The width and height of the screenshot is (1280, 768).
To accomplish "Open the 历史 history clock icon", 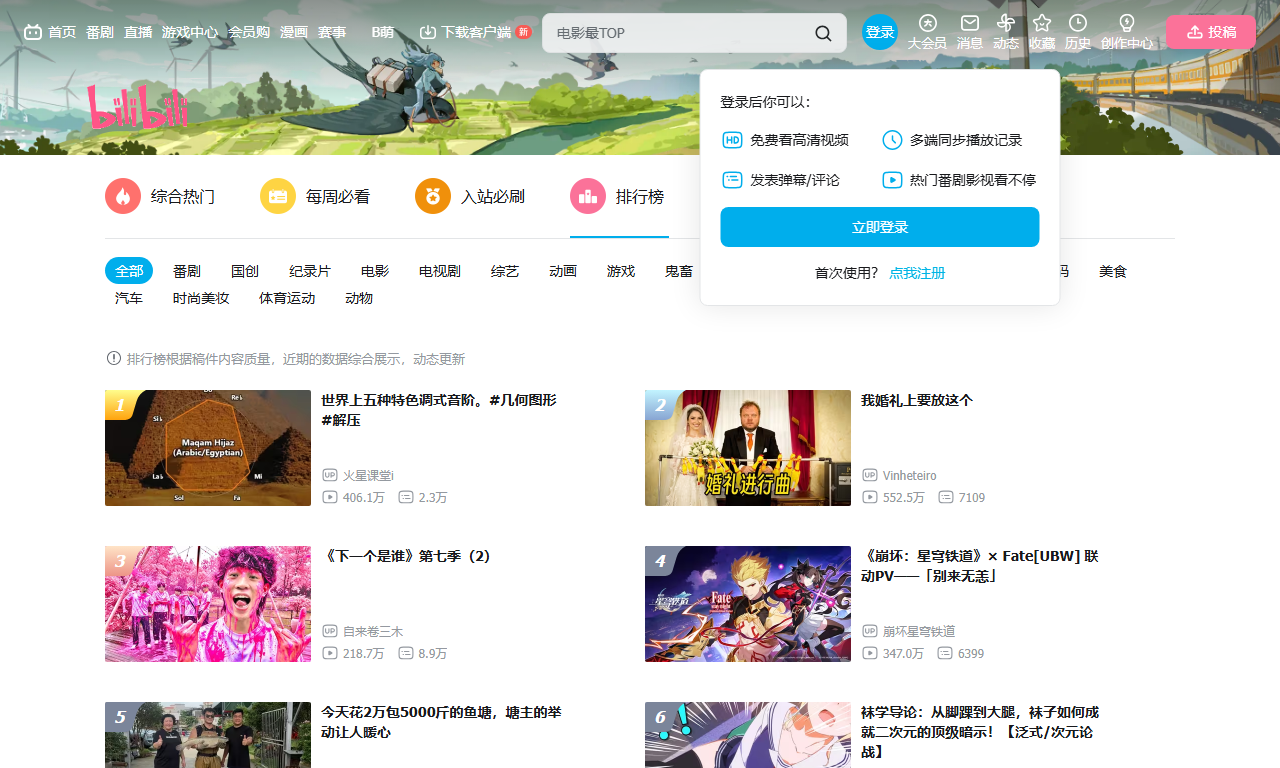I will 1078,23.
